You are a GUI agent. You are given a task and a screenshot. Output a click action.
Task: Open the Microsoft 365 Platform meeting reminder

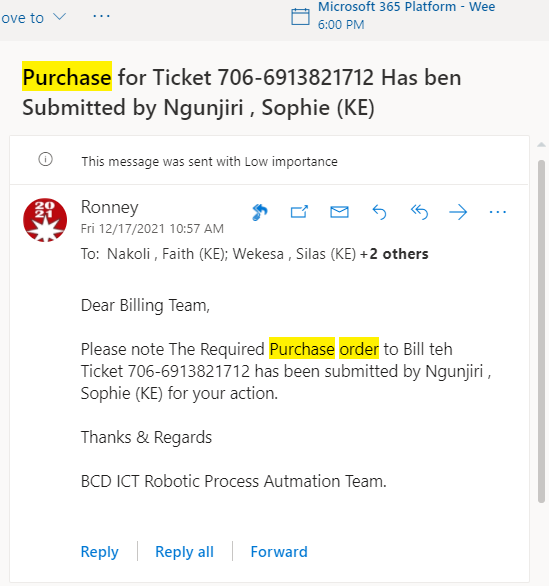[407, 16]
